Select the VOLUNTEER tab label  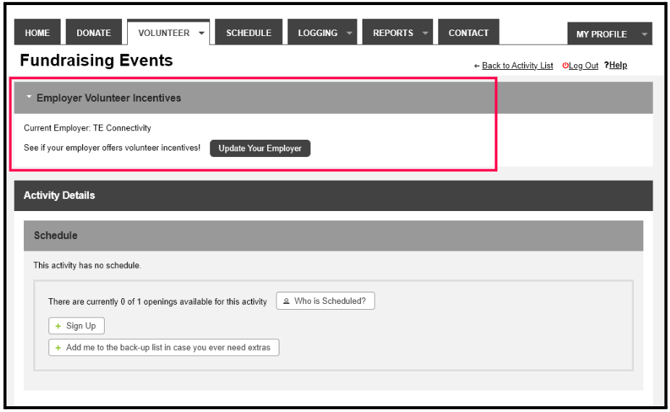click(163, 33)
